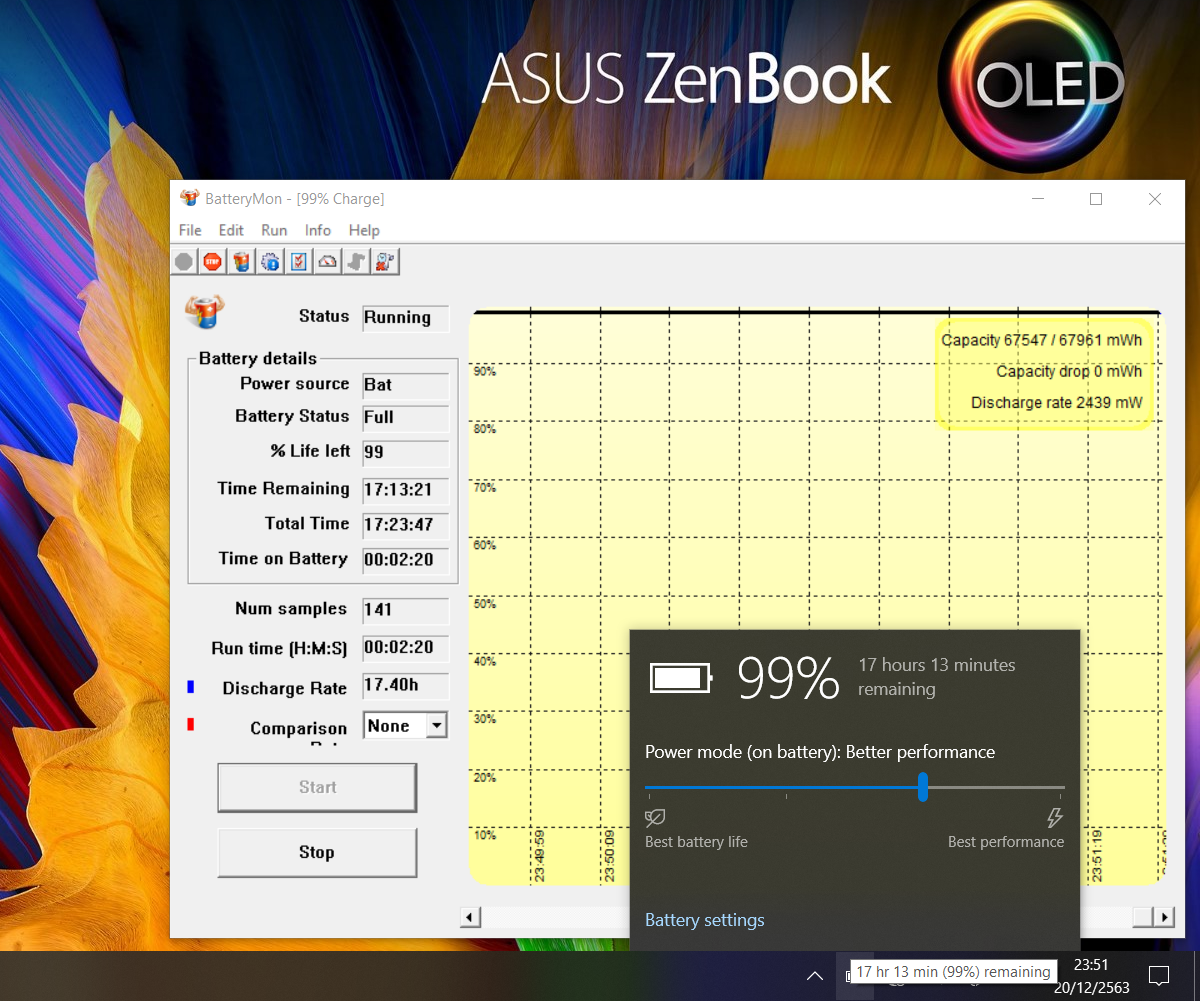
Task: Open the Run menu
Action: point(274,230)
